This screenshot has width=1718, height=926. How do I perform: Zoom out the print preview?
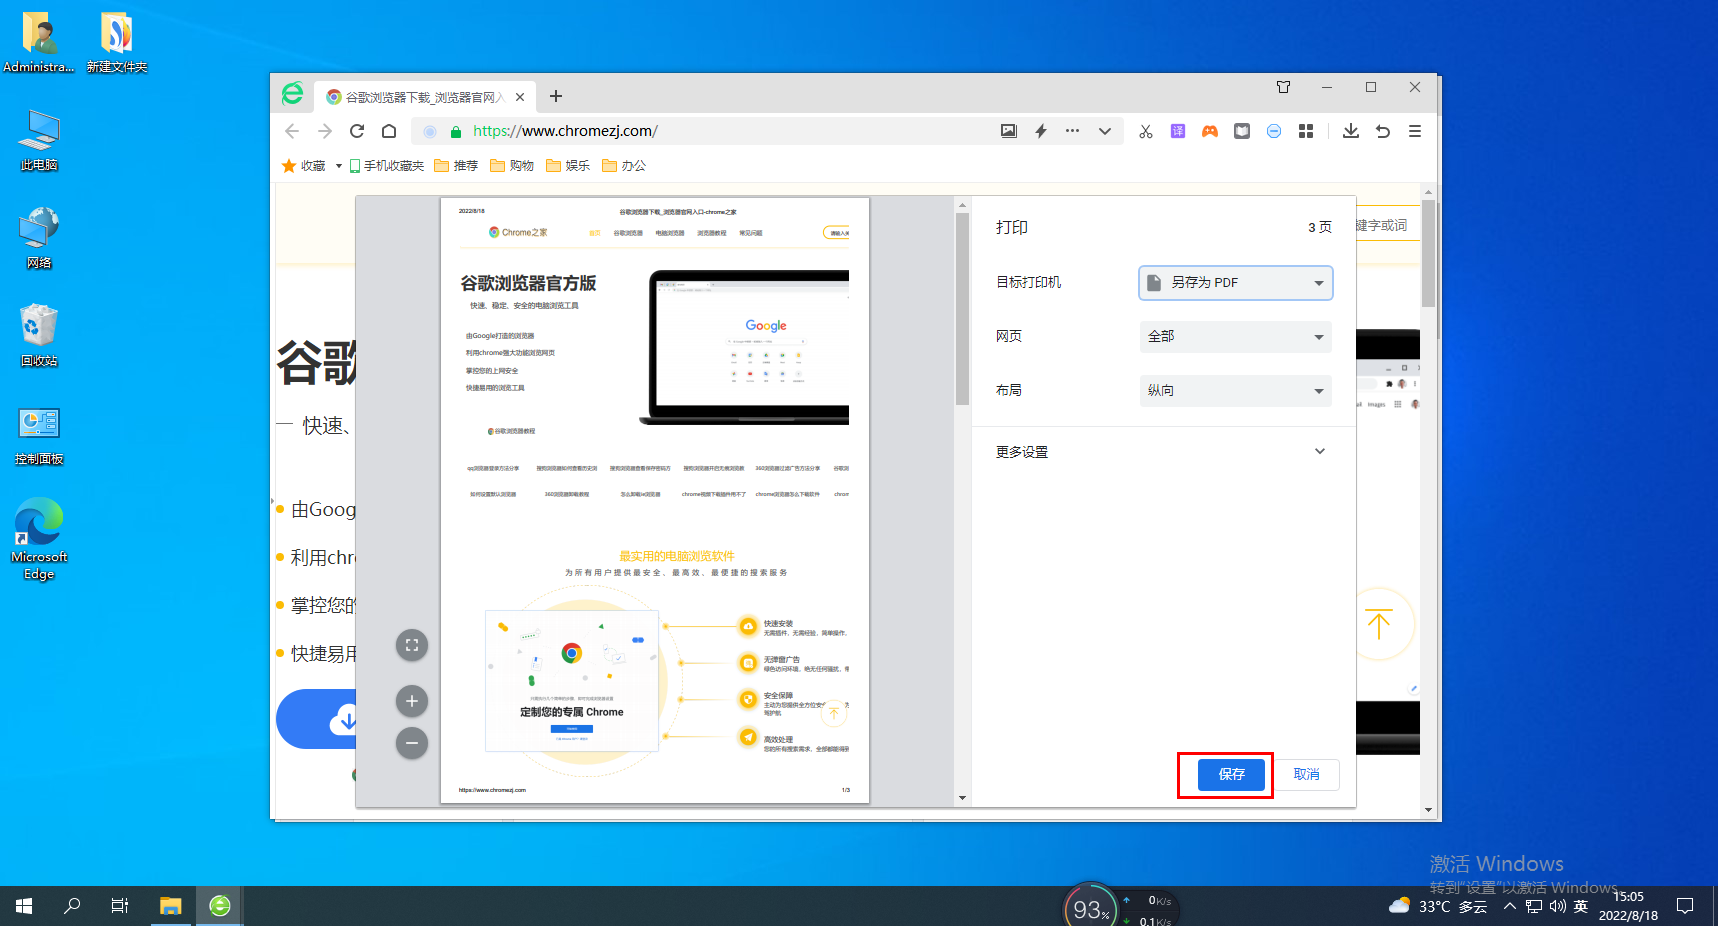coord(412,743)
